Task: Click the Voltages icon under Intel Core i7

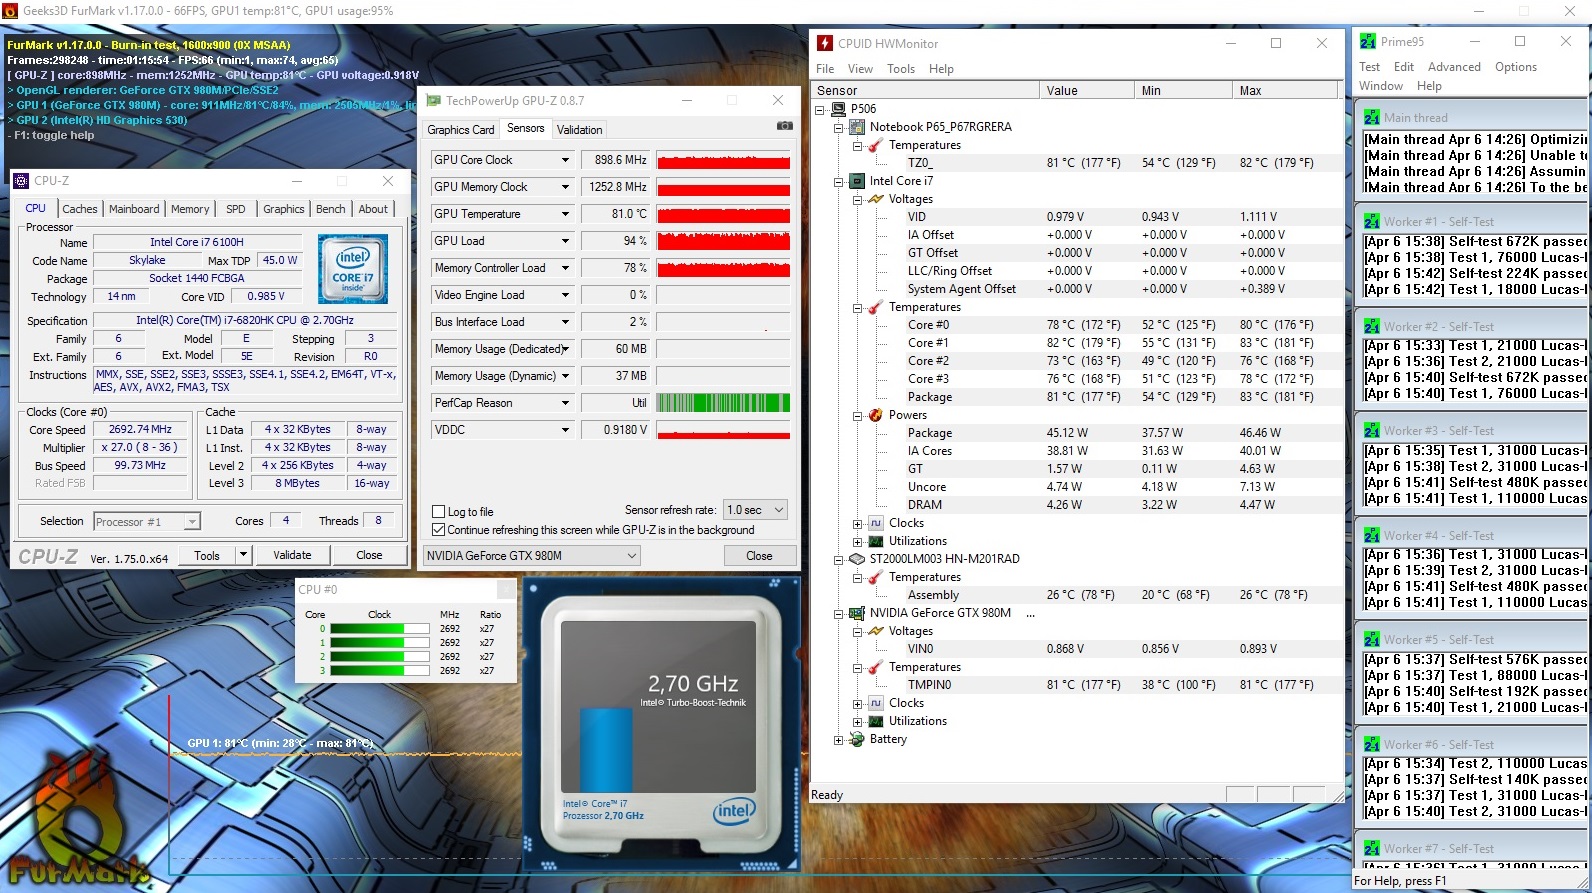Action: (x=876, y=199)
